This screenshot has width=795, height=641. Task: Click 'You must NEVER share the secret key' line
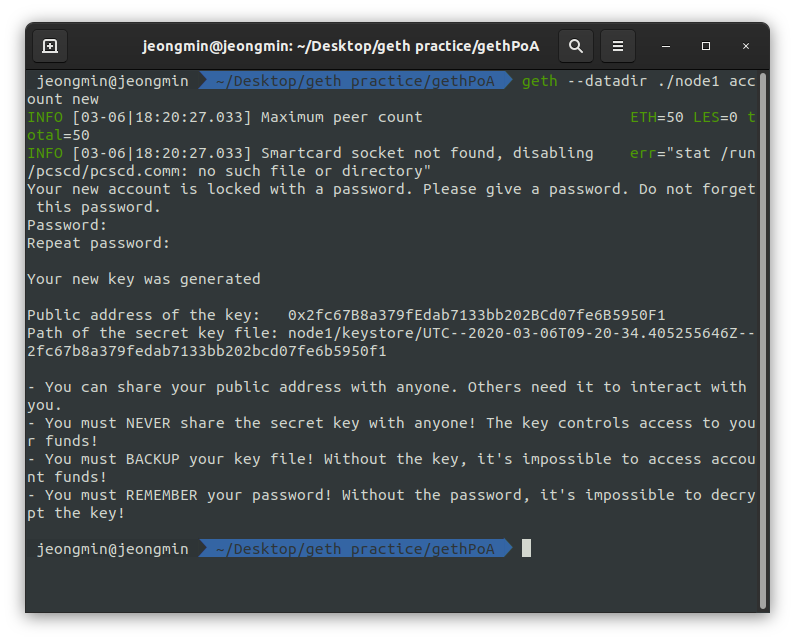pyautogui.click(x=391, y=423)
